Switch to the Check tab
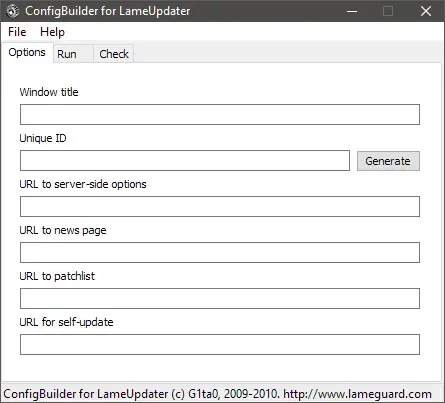Viewport: 445px width, 403px height. [x=114, y=54]
